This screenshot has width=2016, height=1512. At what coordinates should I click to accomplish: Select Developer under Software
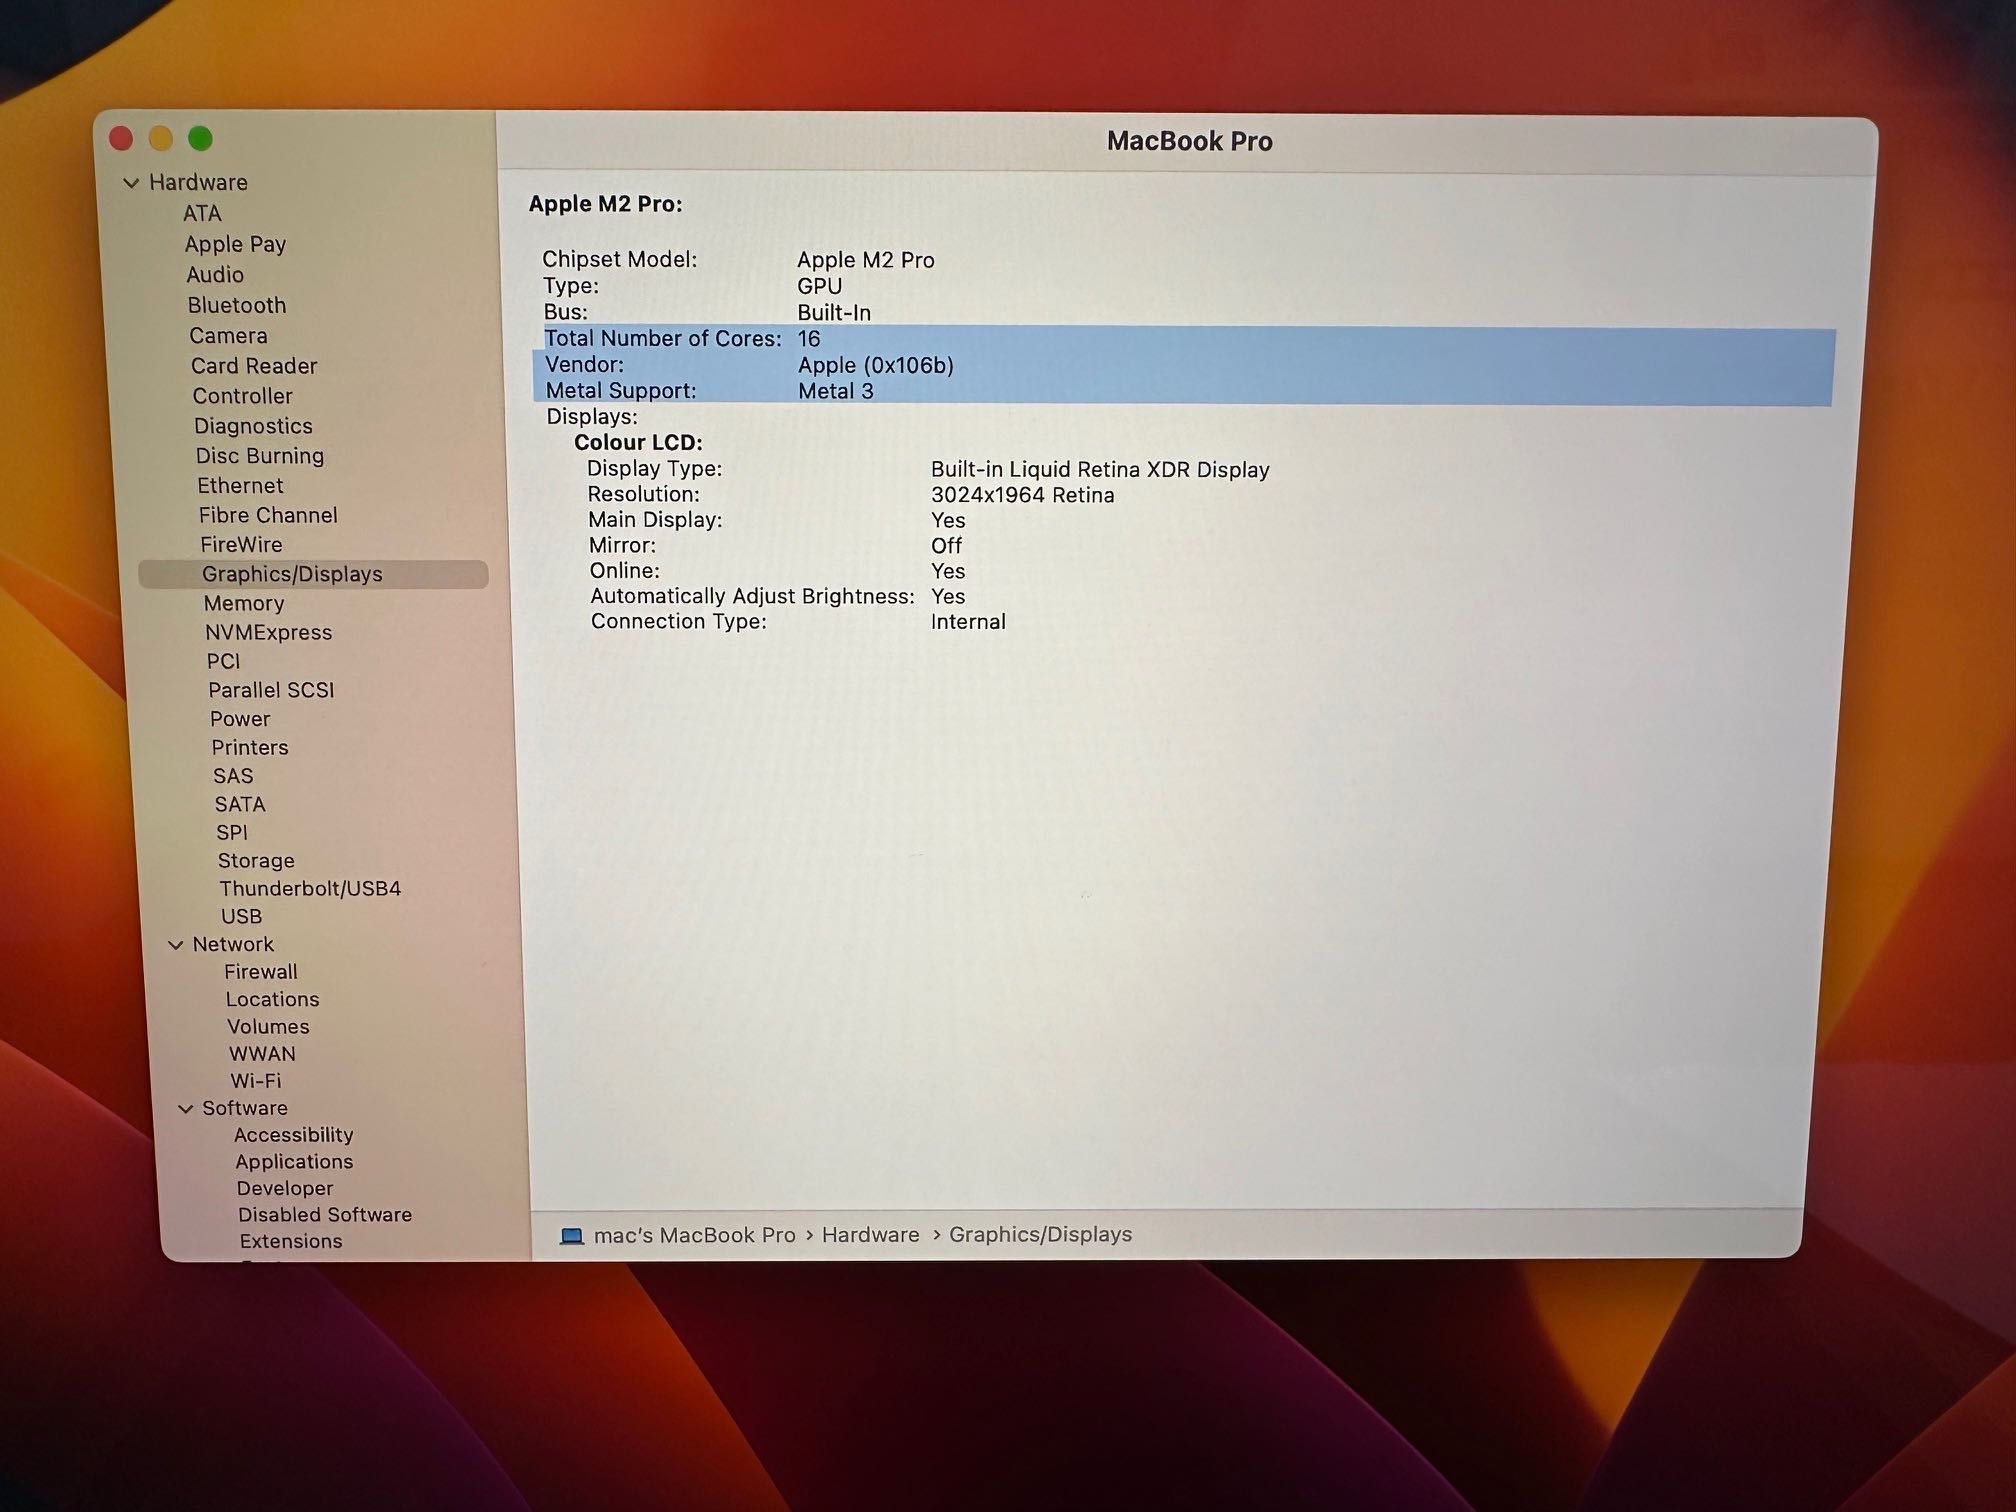pos(285,1188)
